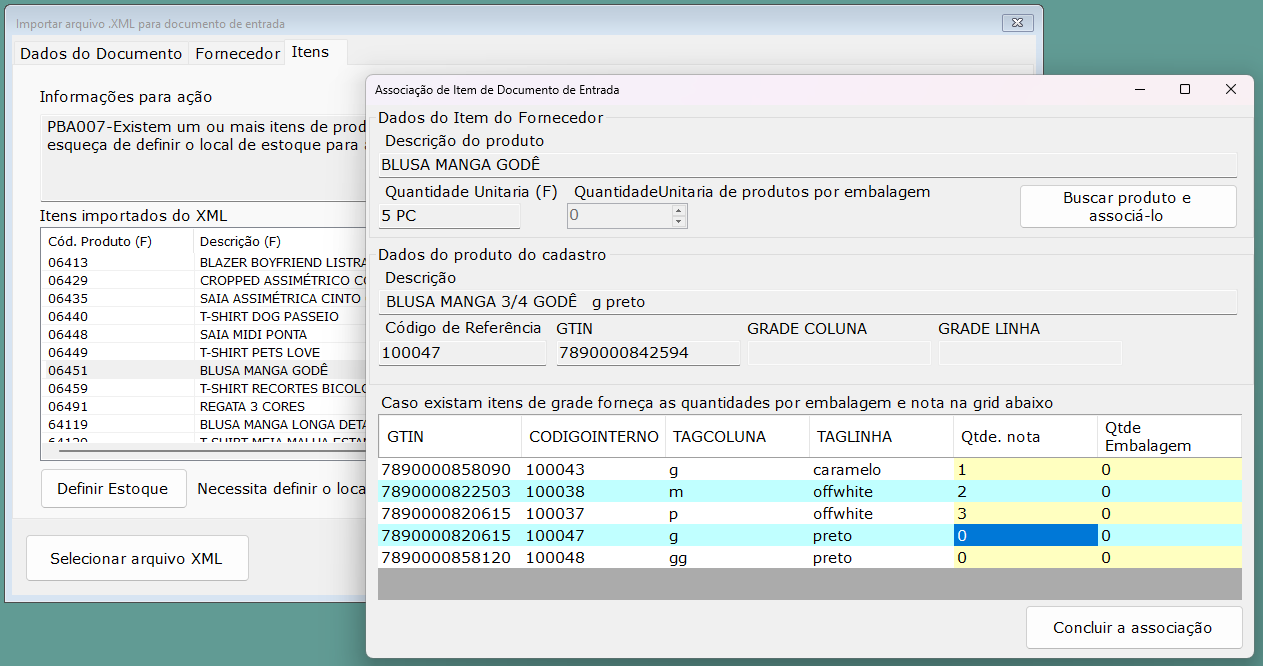Switch to Dados do Documento tab
This screenshot has height=666, width=1263.
[x=101, y=54]
